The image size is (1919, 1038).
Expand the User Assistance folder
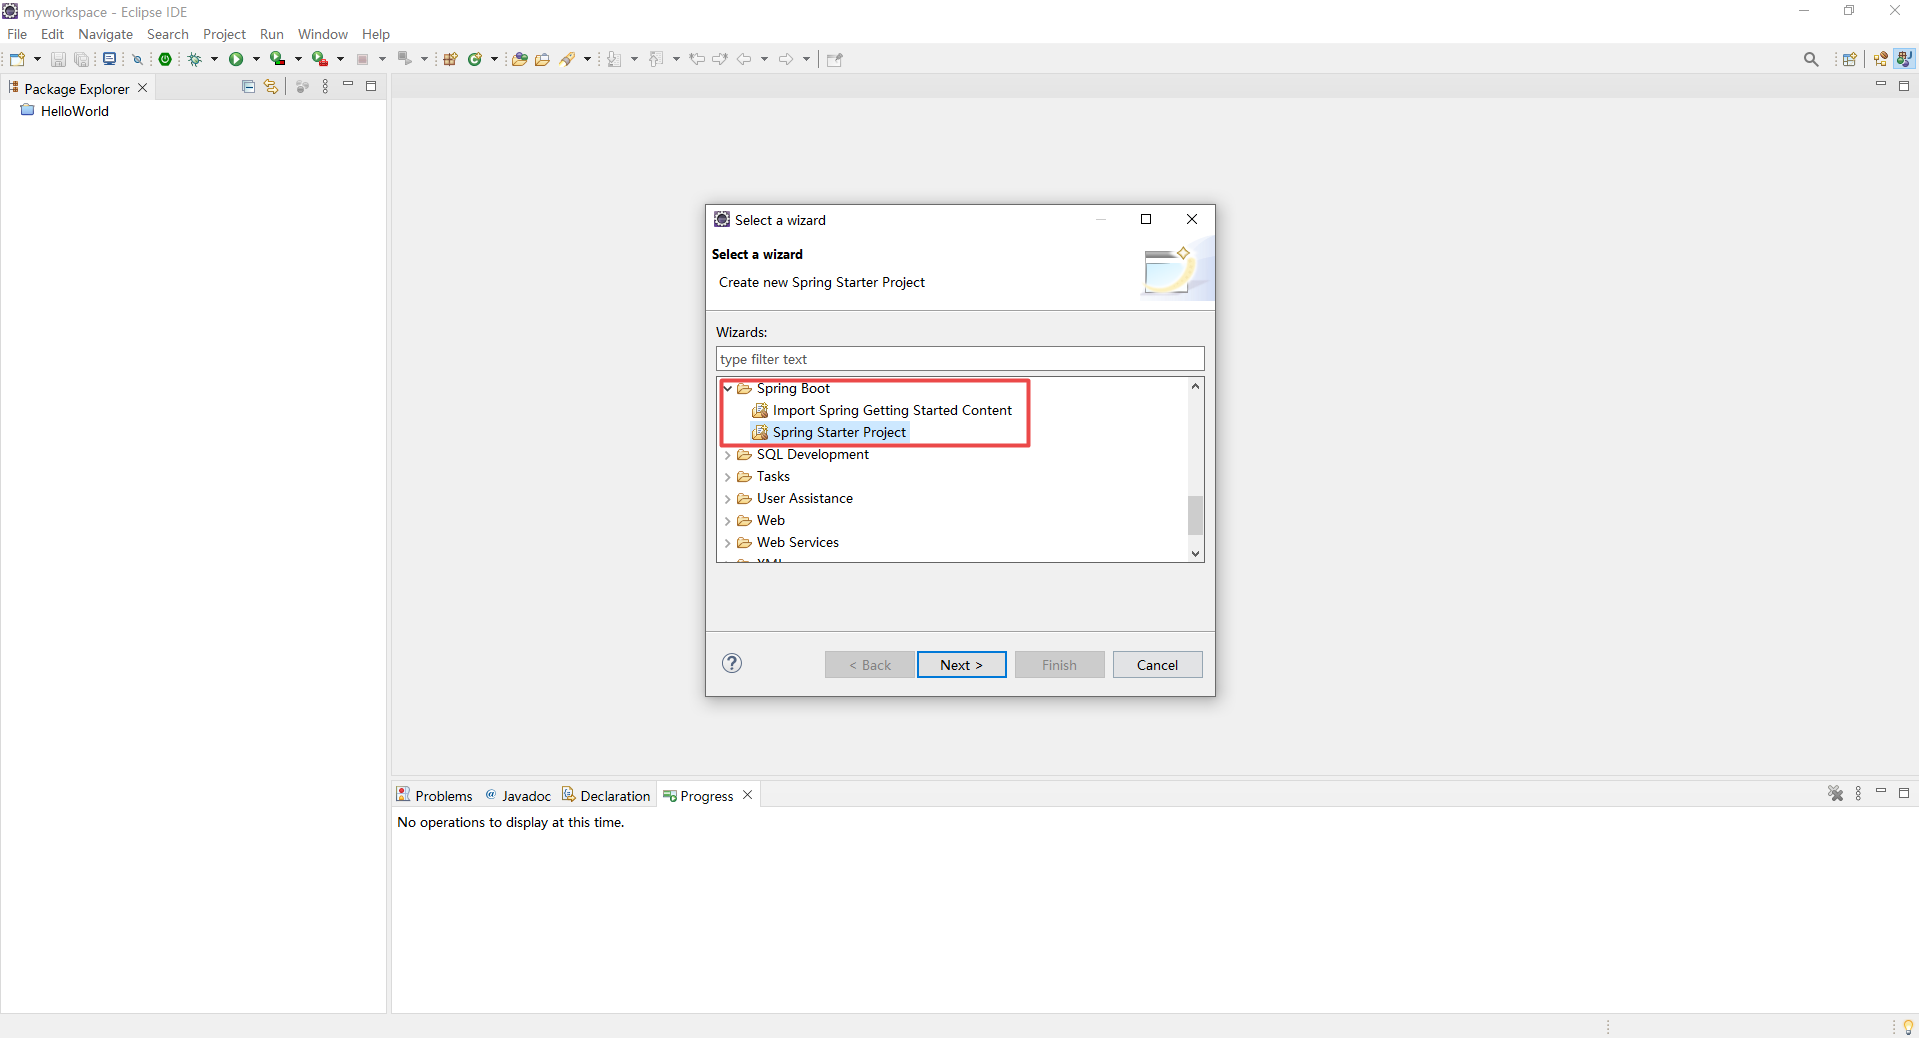point(728,498)
